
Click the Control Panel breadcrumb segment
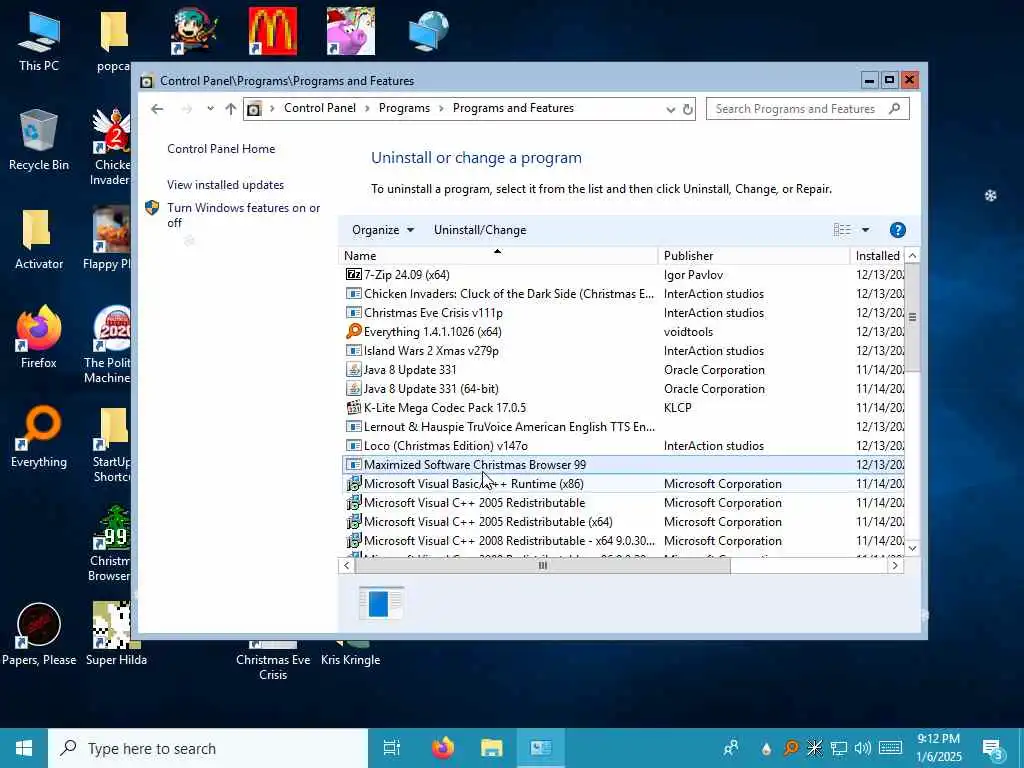320,108
